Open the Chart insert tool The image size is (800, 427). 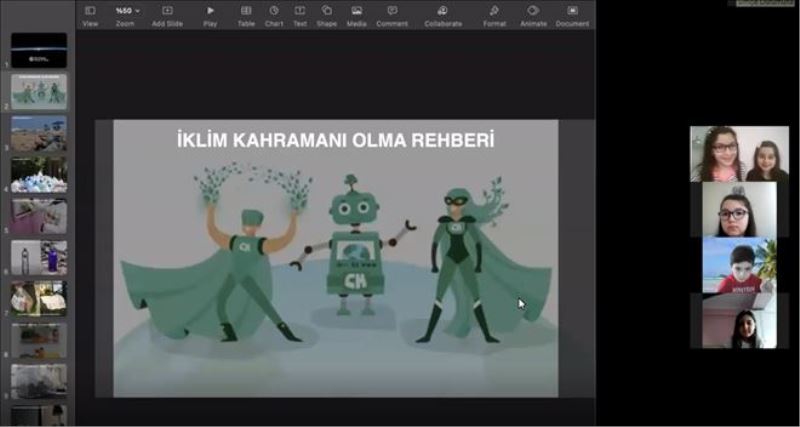tap(274, 11)
